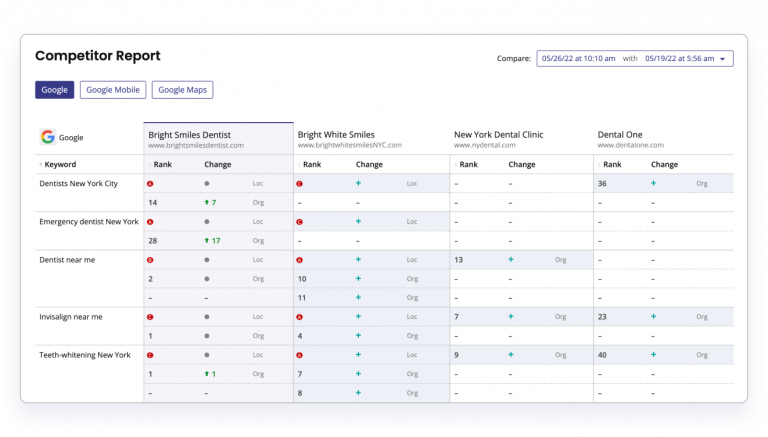Screen dimensions: 768x437
Task: Click the Emergency dentist New York keyword
Action: pos(88,222)
